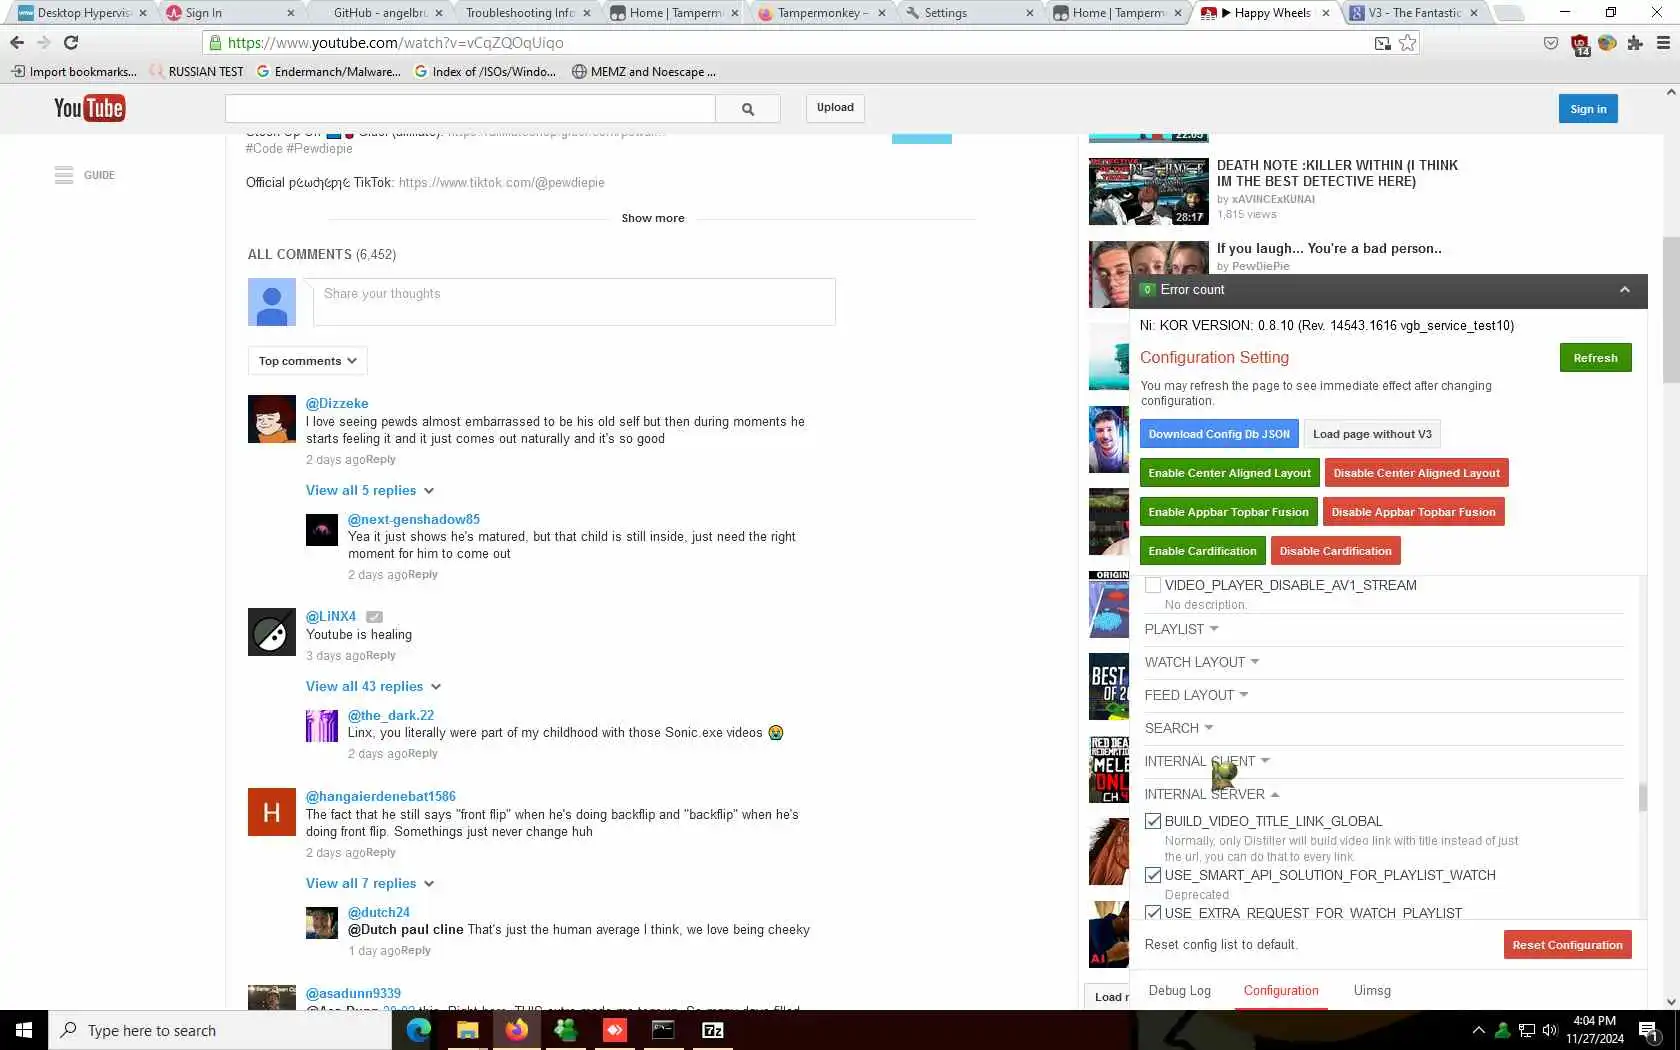The height and width of the screenshot is (1050, 1680).
Task: Launch Microsoft Edge from the taskbar
Action: (418, 1030)
